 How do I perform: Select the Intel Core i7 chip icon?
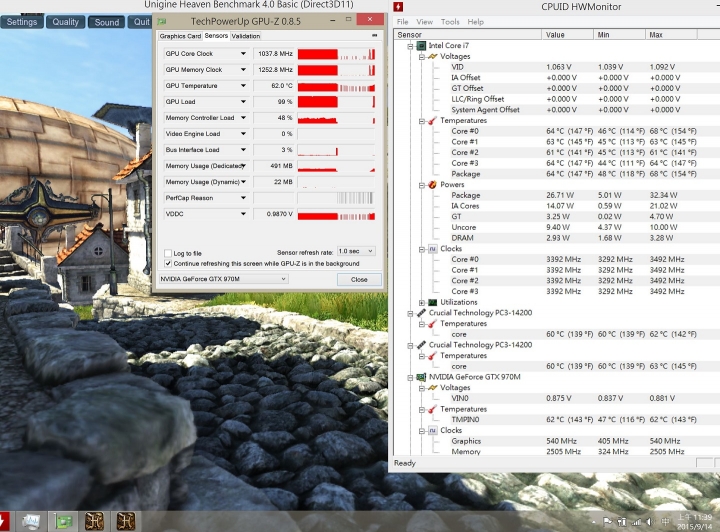[421, 45]
